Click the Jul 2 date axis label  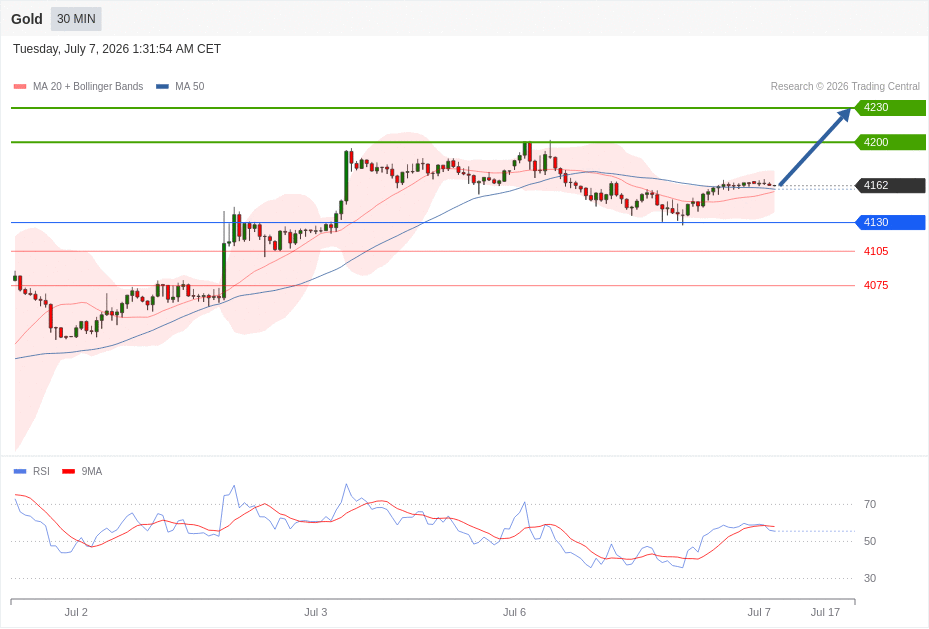[x=76, y=612]
